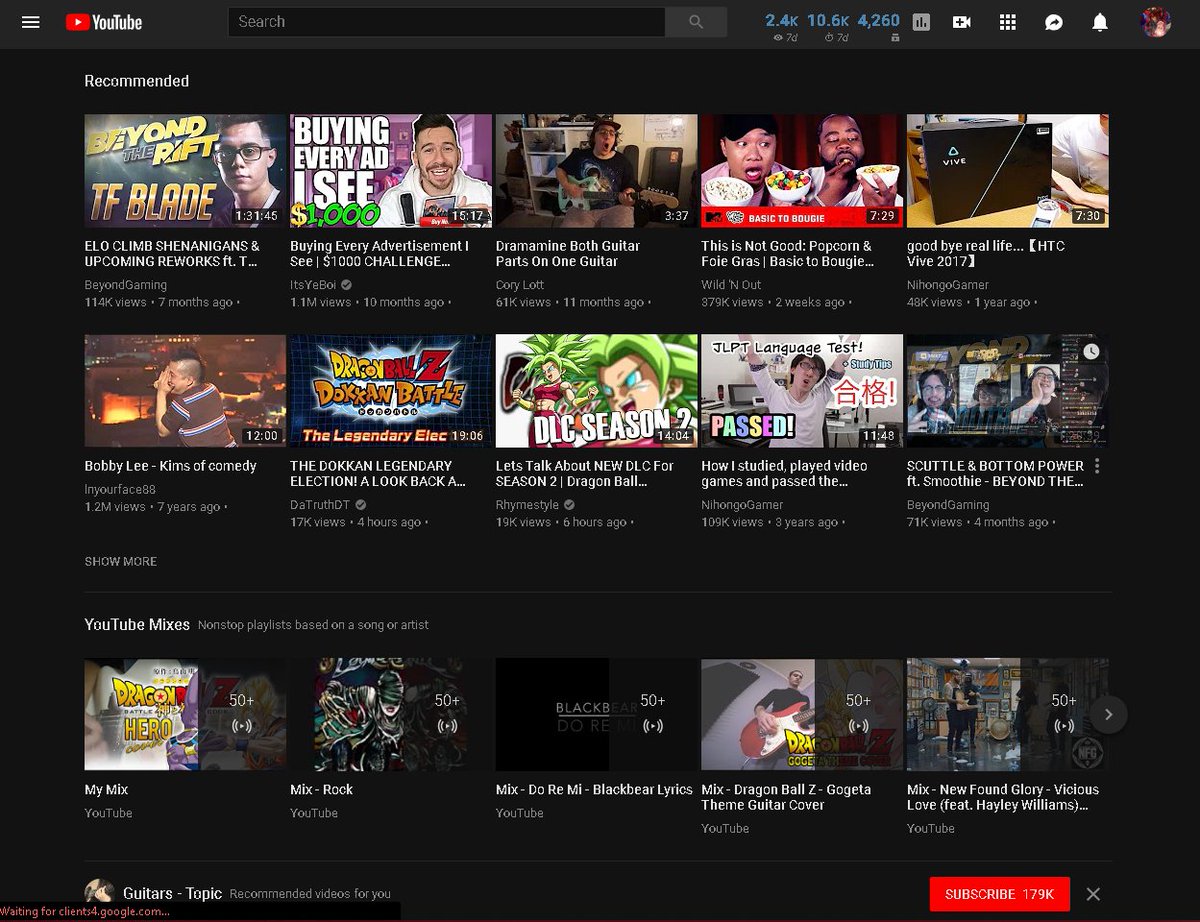Open THE DOKKAN LEGENDARY ELECTION title
The height and width of the screenshot is (922, 1200).
[x=378, y=473]
